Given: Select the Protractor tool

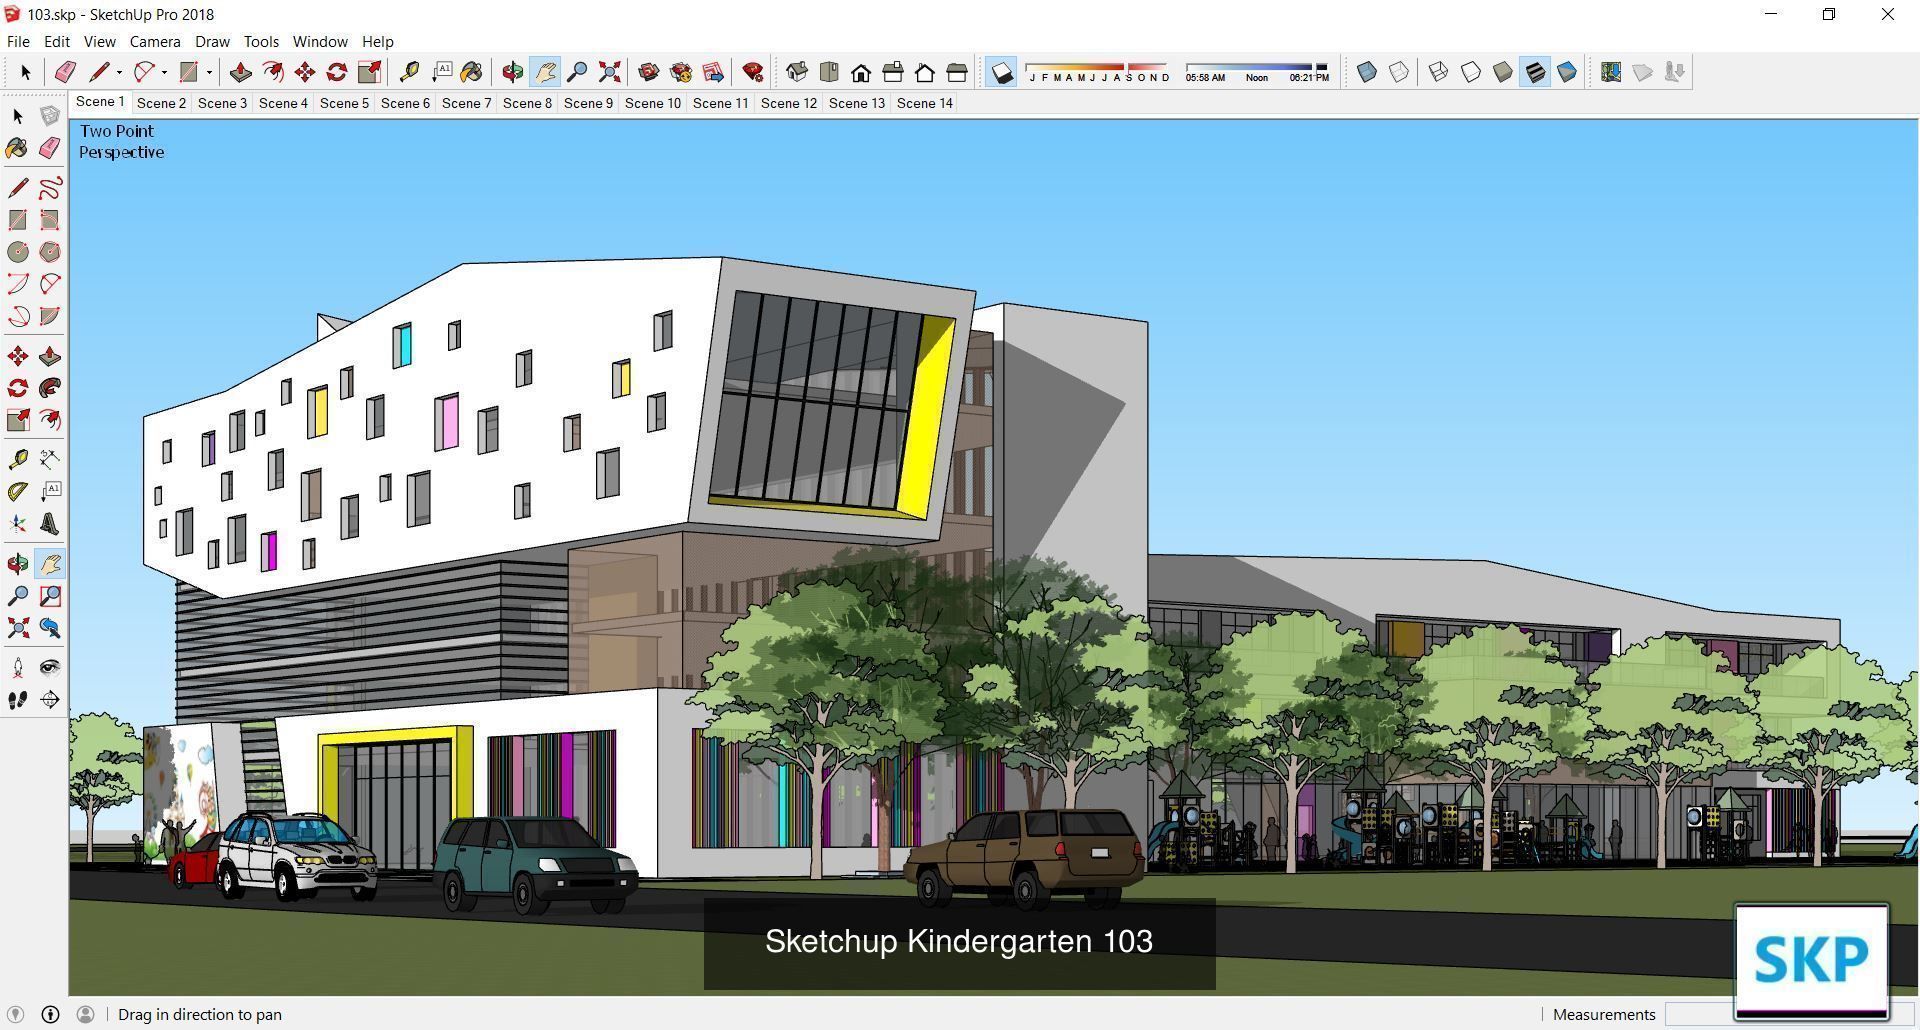Looking at the screenshot, I should point(18,491).
